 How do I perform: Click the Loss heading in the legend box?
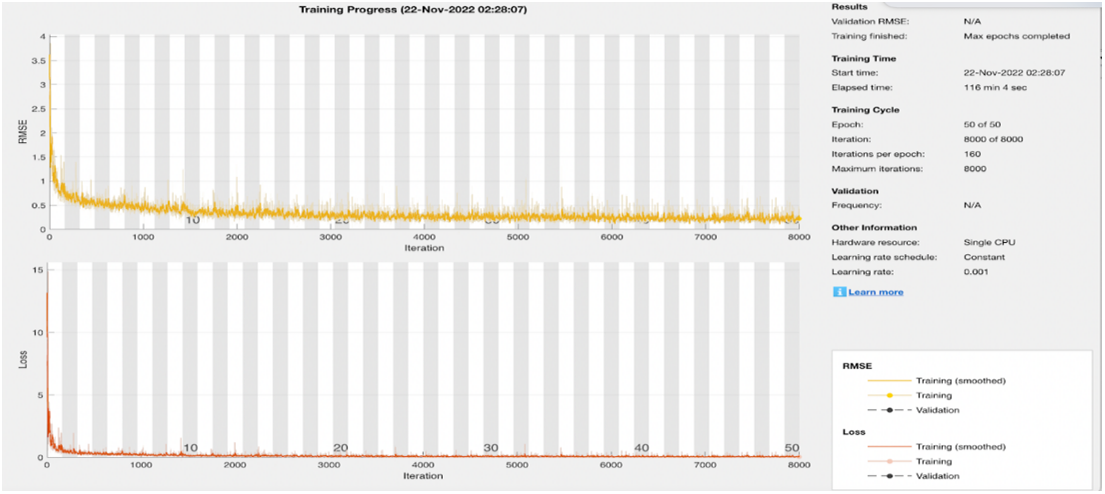click(853, 432)
